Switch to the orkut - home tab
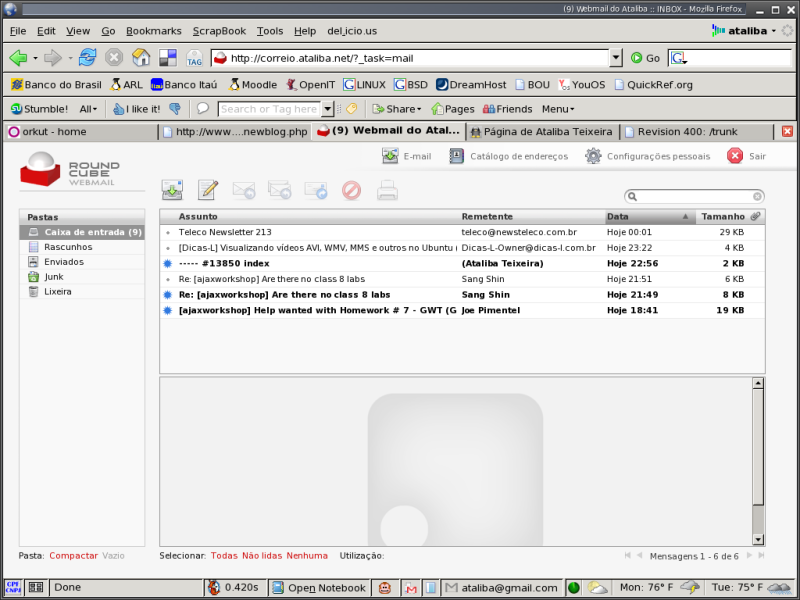Viewport: 800px width, 600px height. (x=82, y=132)
